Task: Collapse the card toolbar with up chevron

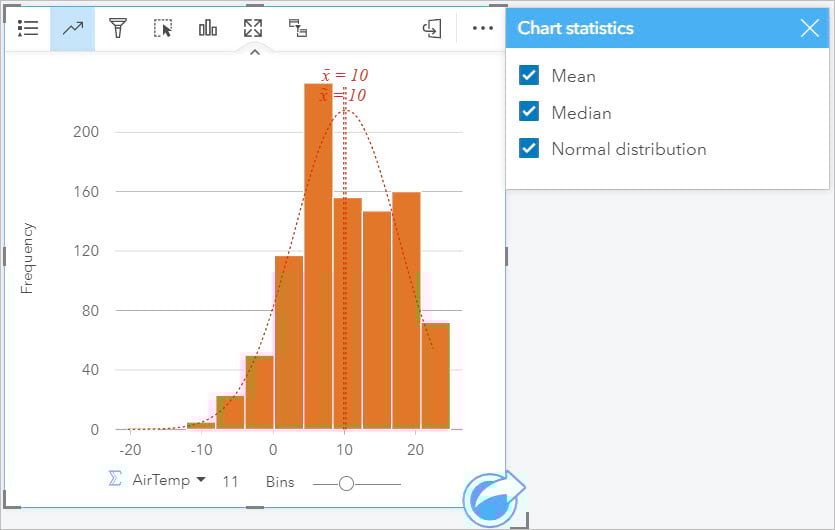Action: pyautogui.click(x=255, y=52)
